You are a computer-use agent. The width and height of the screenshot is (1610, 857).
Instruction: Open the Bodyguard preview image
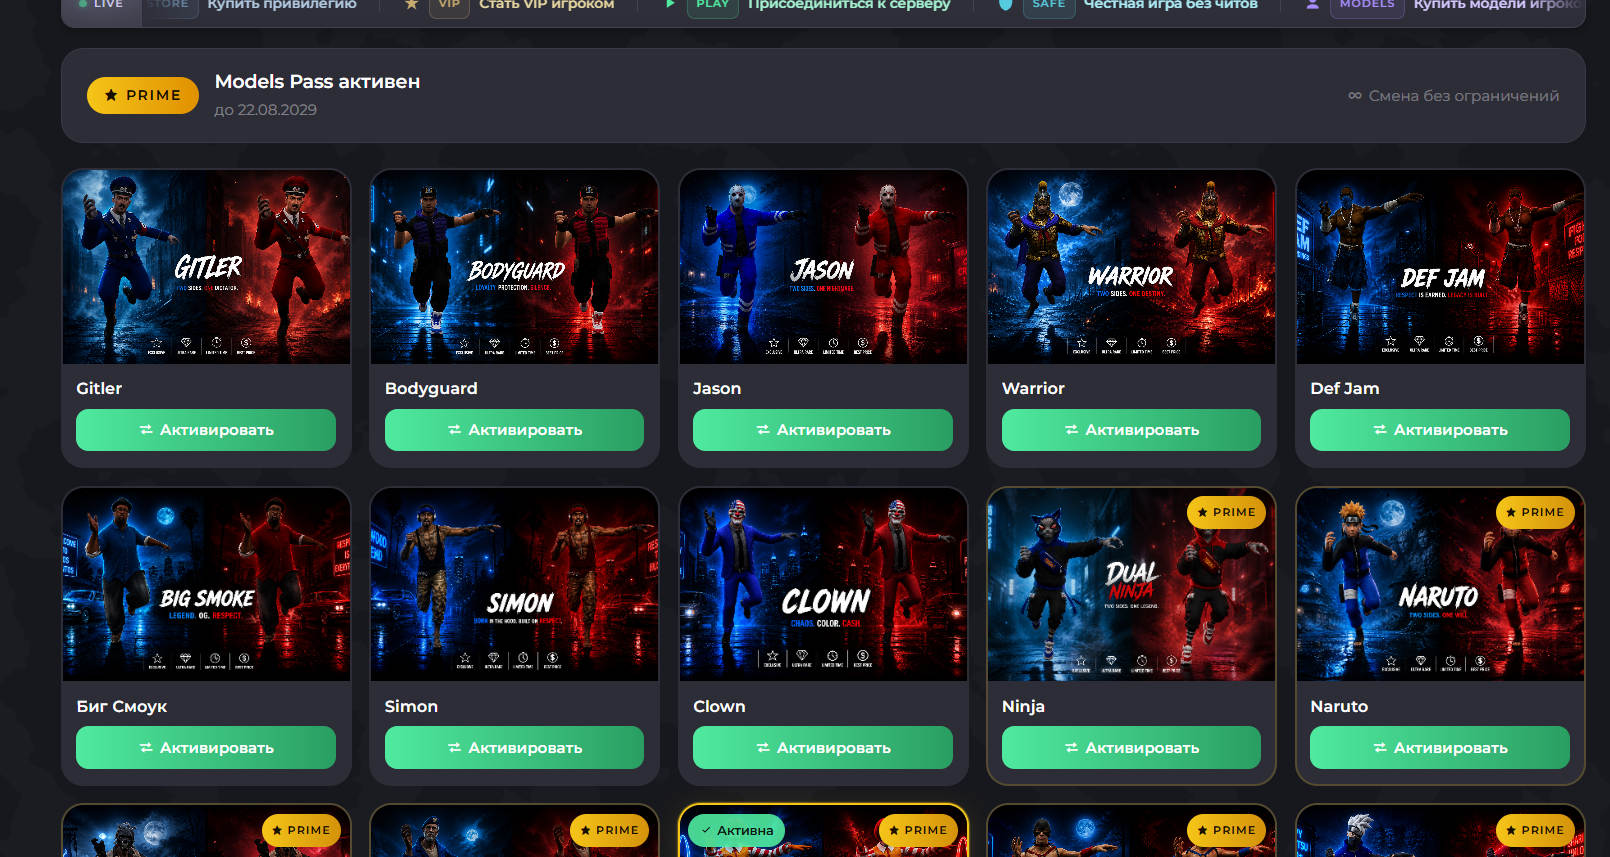click(x=514, y=267)
